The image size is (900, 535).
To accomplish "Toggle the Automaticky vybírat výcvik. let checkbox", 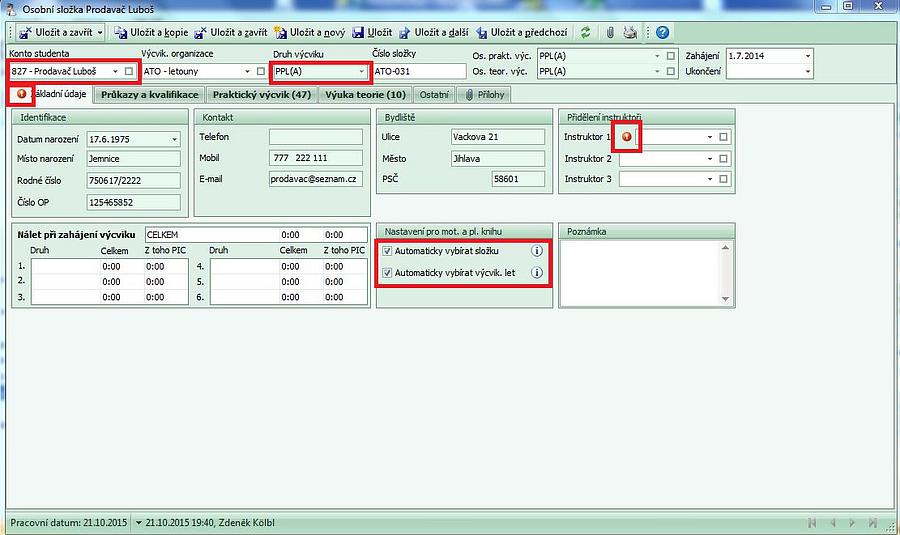I will (387, 272).
